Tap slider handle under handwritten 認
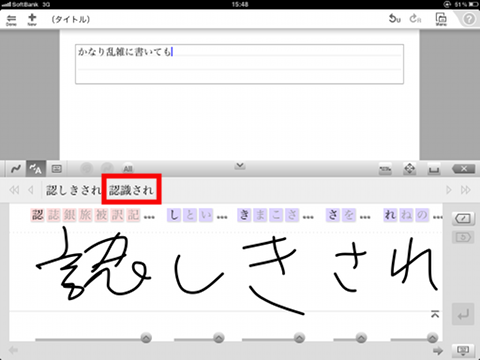The width and height of the screenshot is (480, 360). pos(146,338)
